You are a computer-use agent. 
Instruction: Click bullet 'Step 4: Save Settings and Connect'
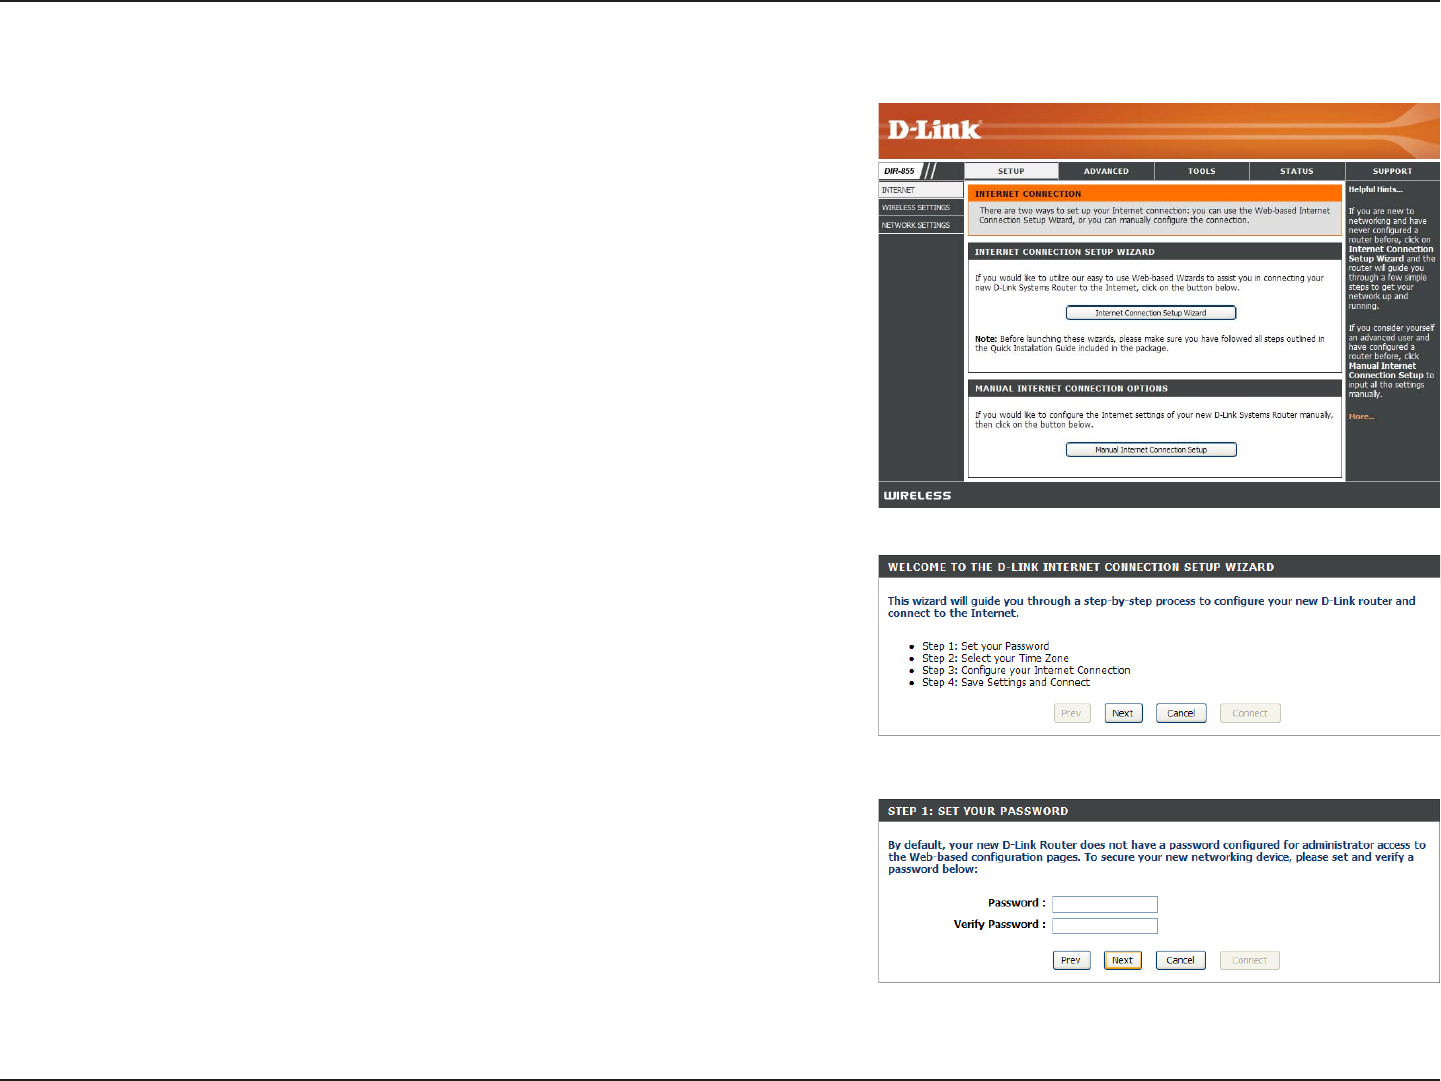(x=1006, y=682)
